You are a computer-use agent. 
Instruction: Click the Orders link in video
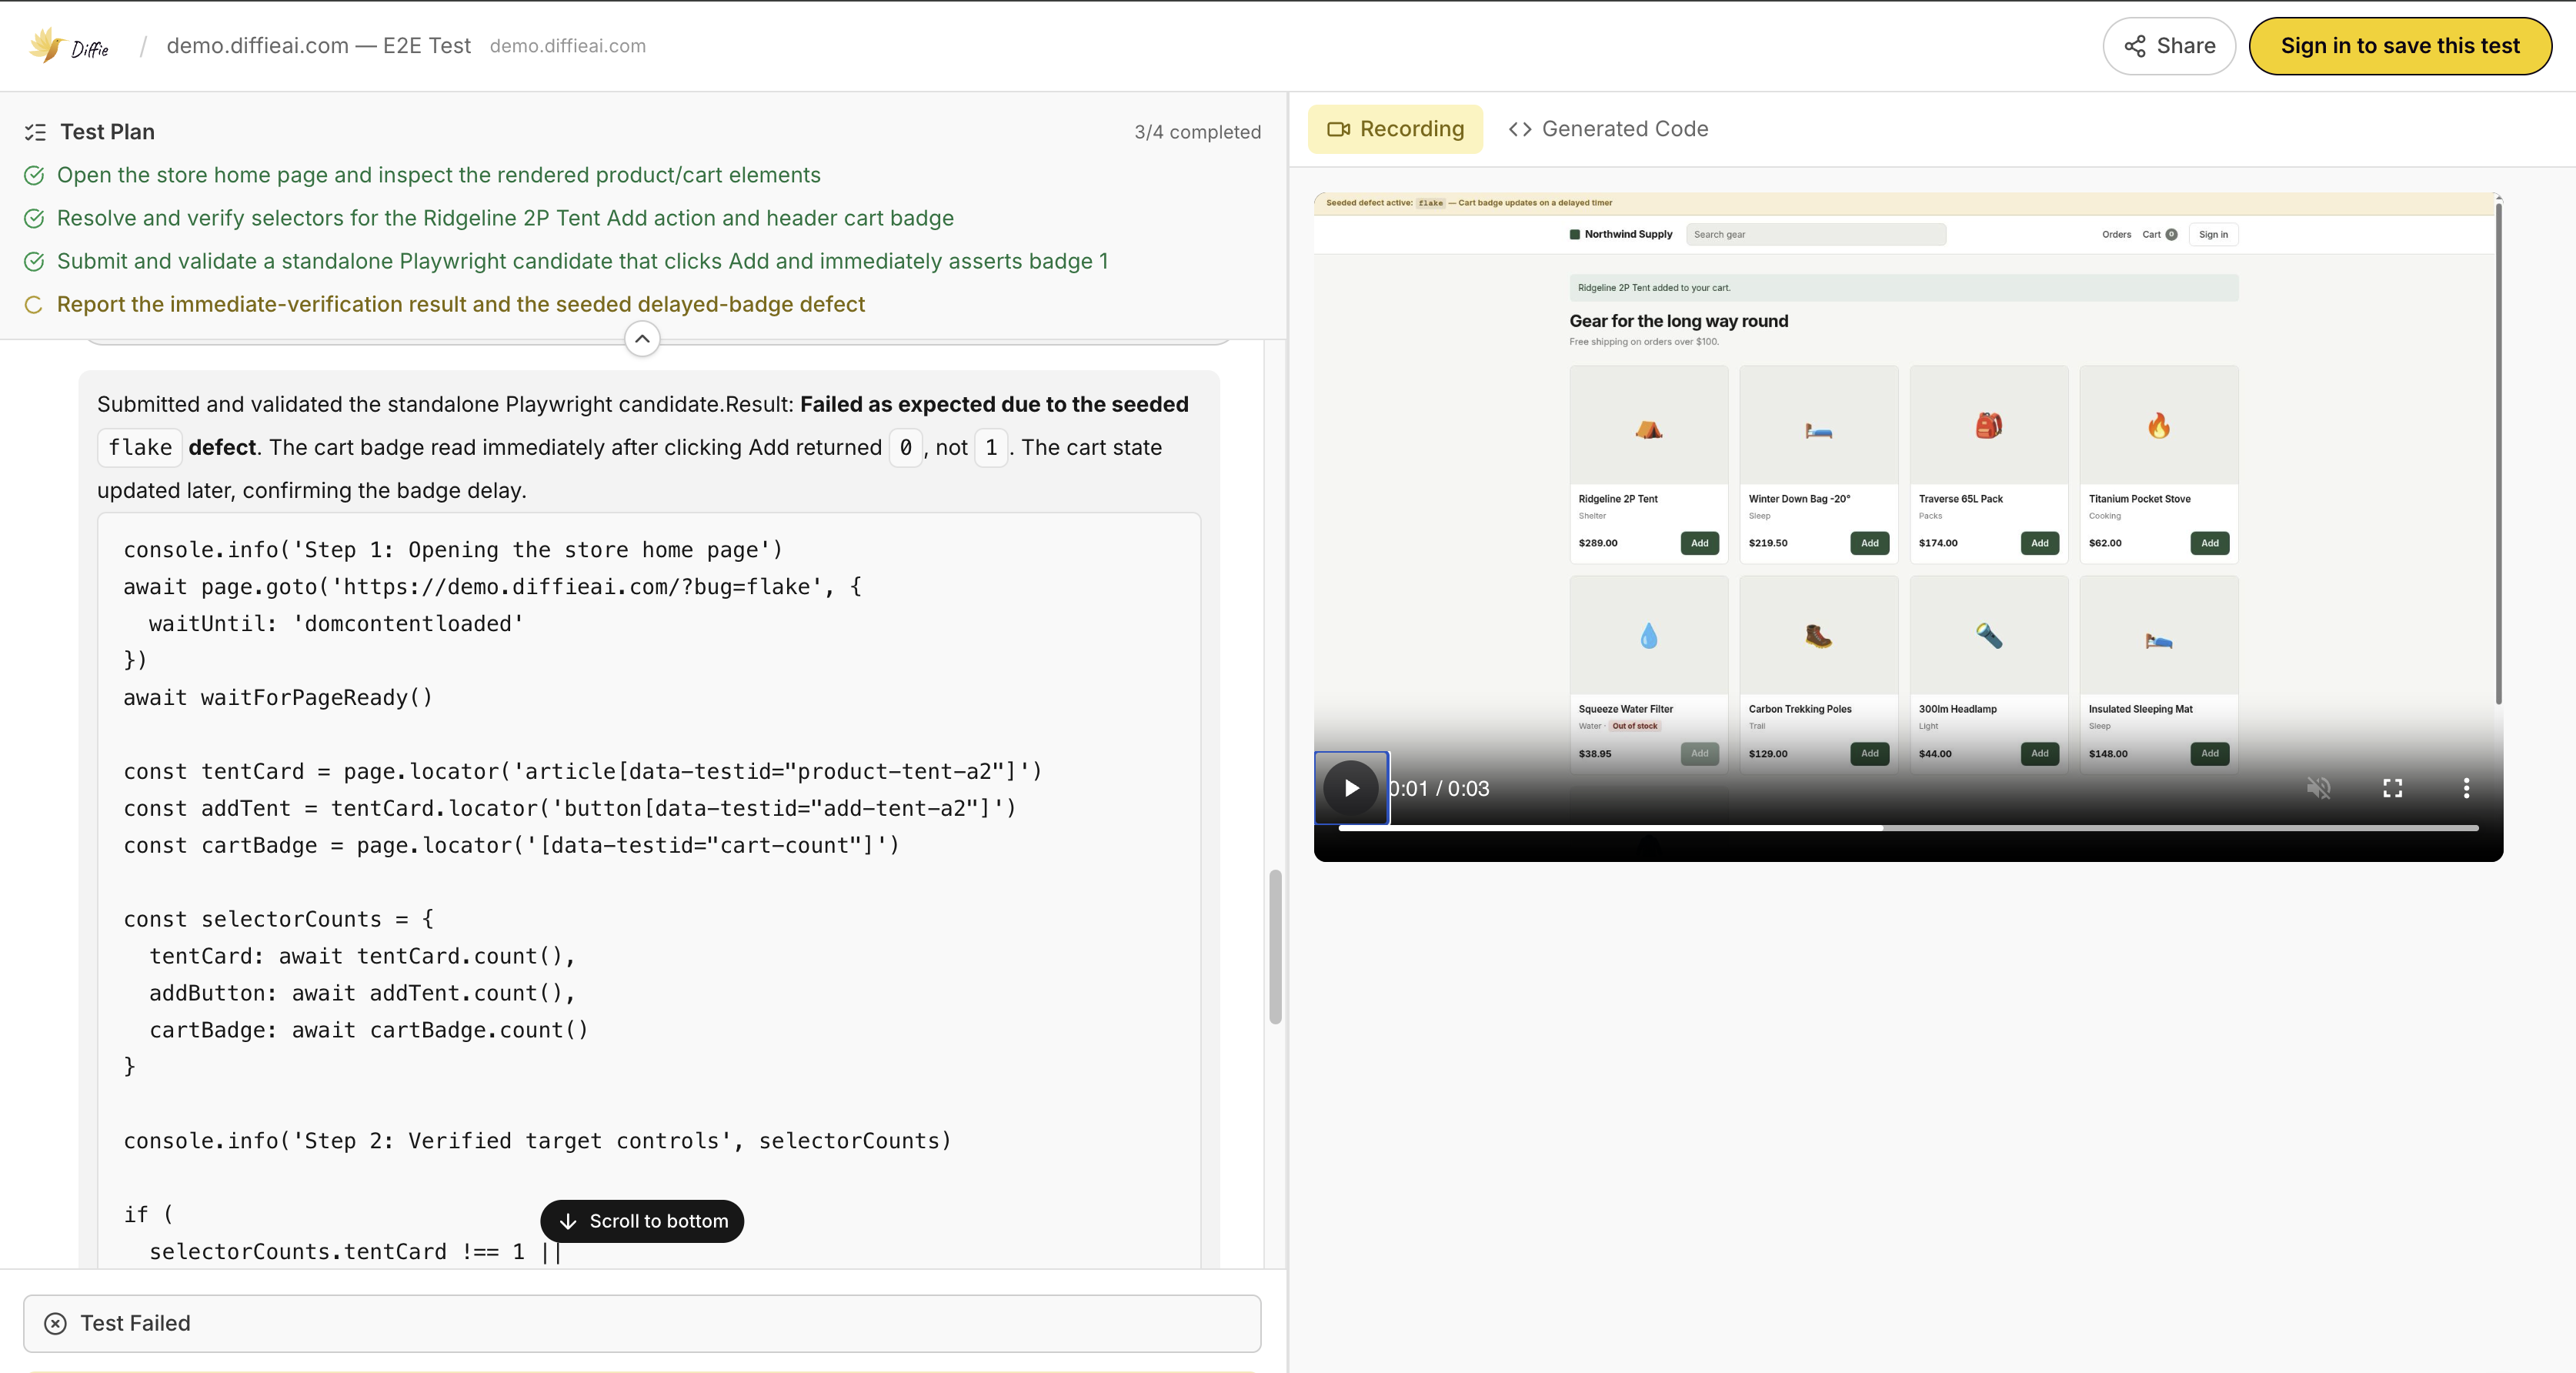point(2116,234)
